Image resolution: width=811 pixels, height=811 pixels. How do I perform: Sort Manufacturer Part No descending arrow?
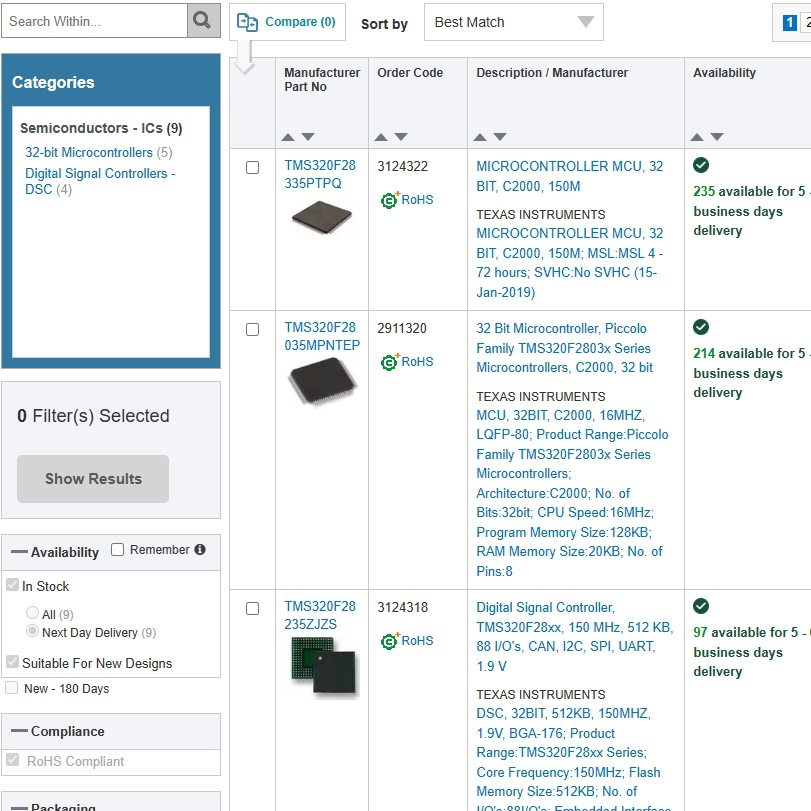coord(308,137)
